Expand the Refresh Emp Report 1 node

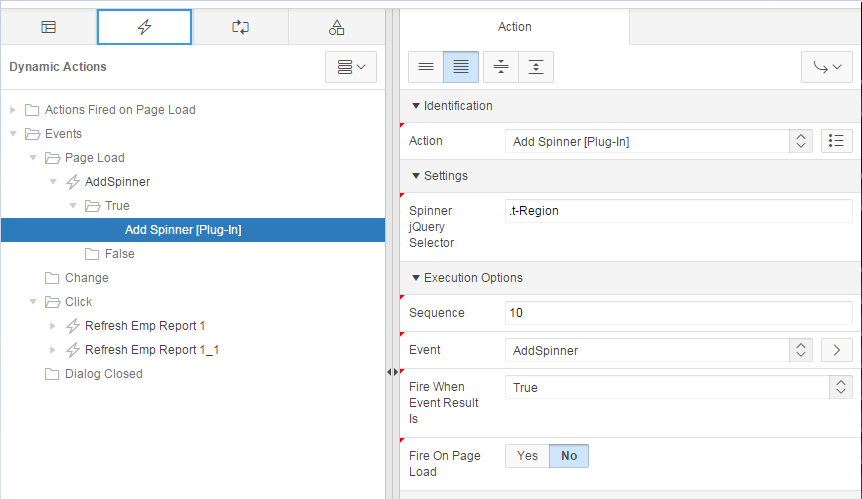(53, 326)
